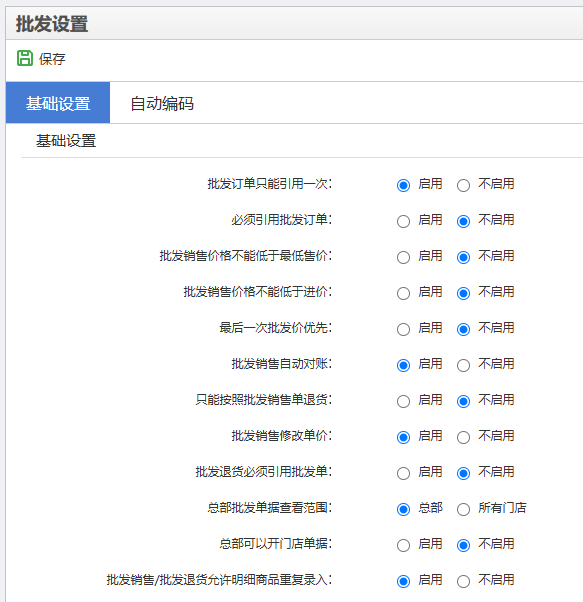Click the green save disk icon

25,58
